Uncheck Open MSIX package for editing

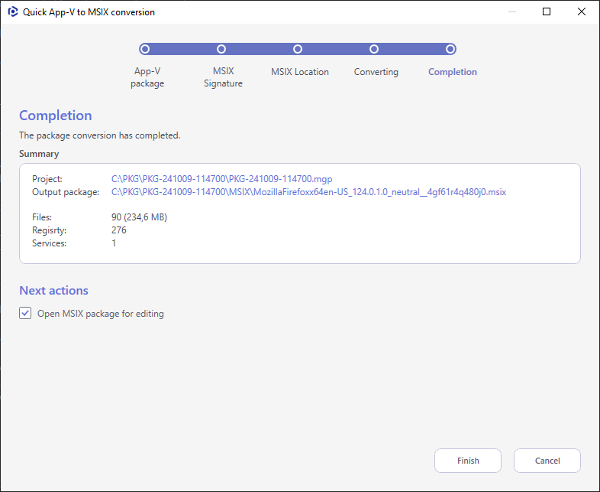(25, 313)
